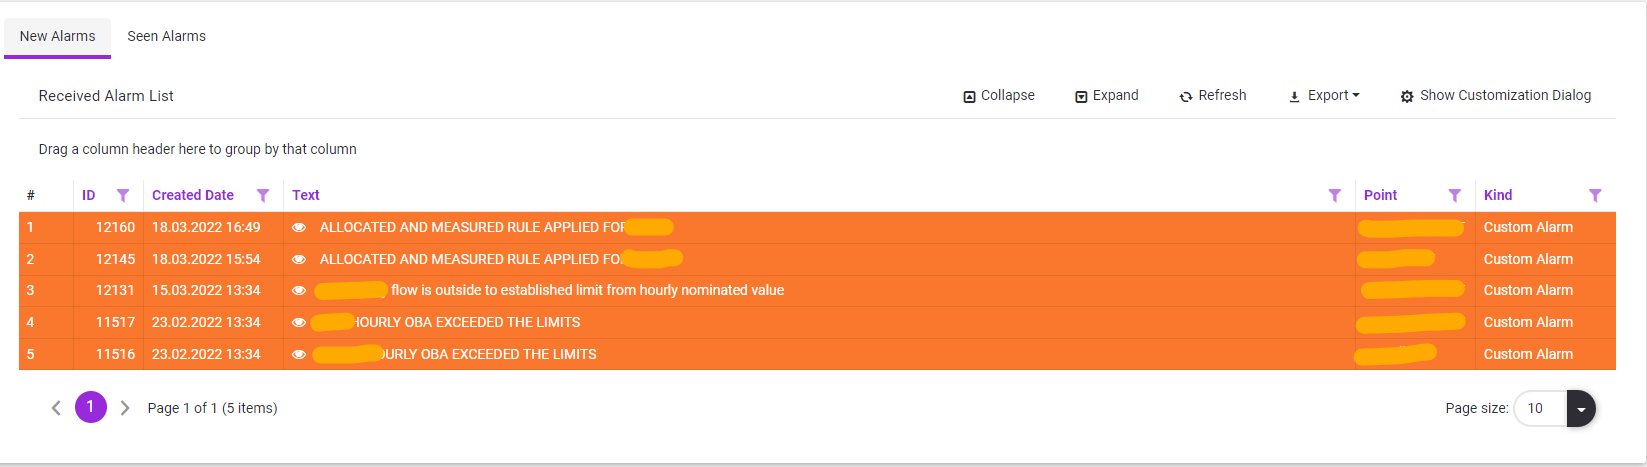Open the Export dropdown menu
The width and height of the screenshot is (1647, 467).
coord(1324,96)
